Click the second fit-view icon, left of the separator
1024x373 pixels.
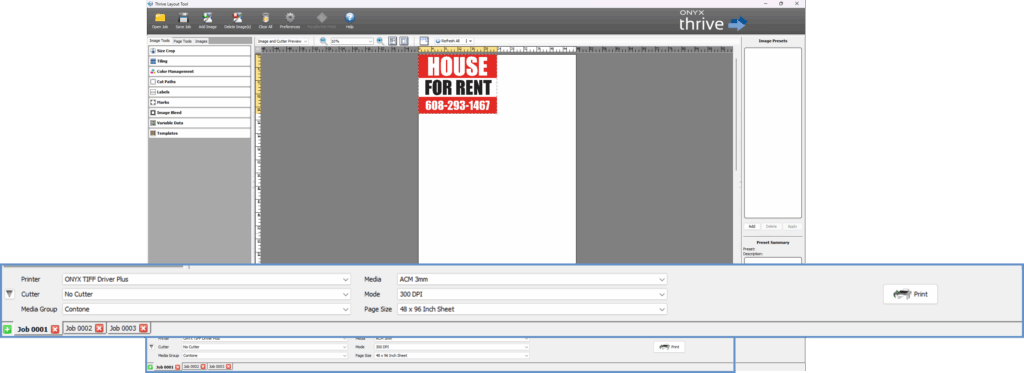(404, 41)
